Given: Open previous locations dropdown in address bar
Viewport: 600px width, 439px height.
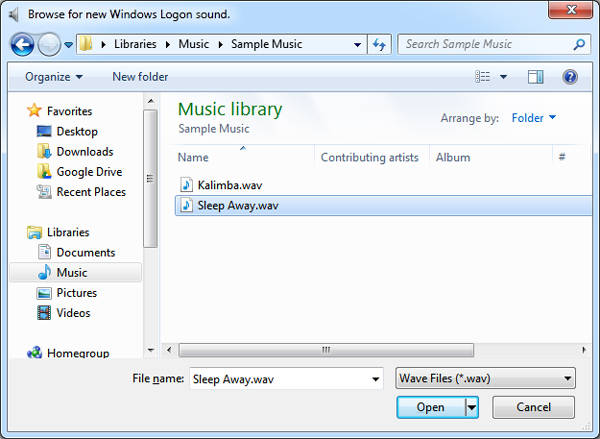Looking at the screenshot, I should coord(357,45).
